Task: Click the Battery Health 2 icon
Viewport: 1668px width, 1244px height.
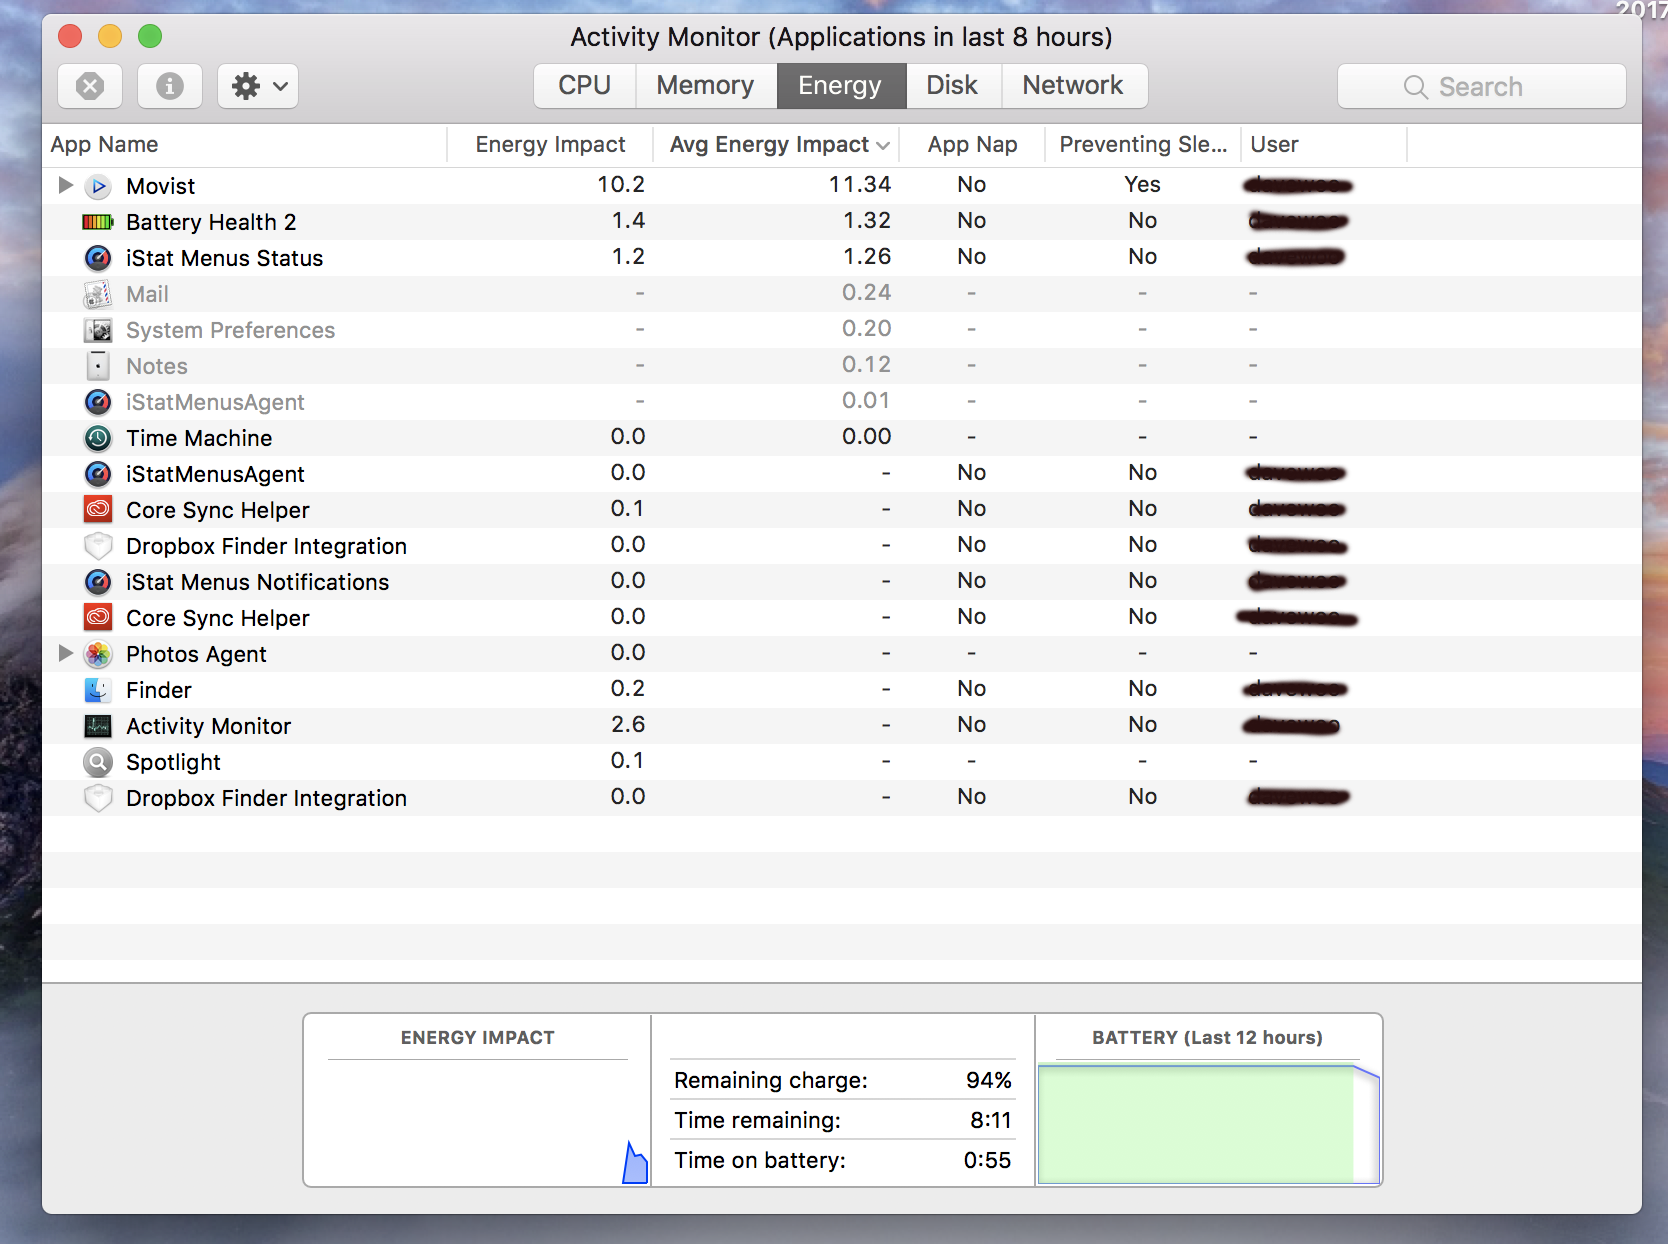Action: 98,222
